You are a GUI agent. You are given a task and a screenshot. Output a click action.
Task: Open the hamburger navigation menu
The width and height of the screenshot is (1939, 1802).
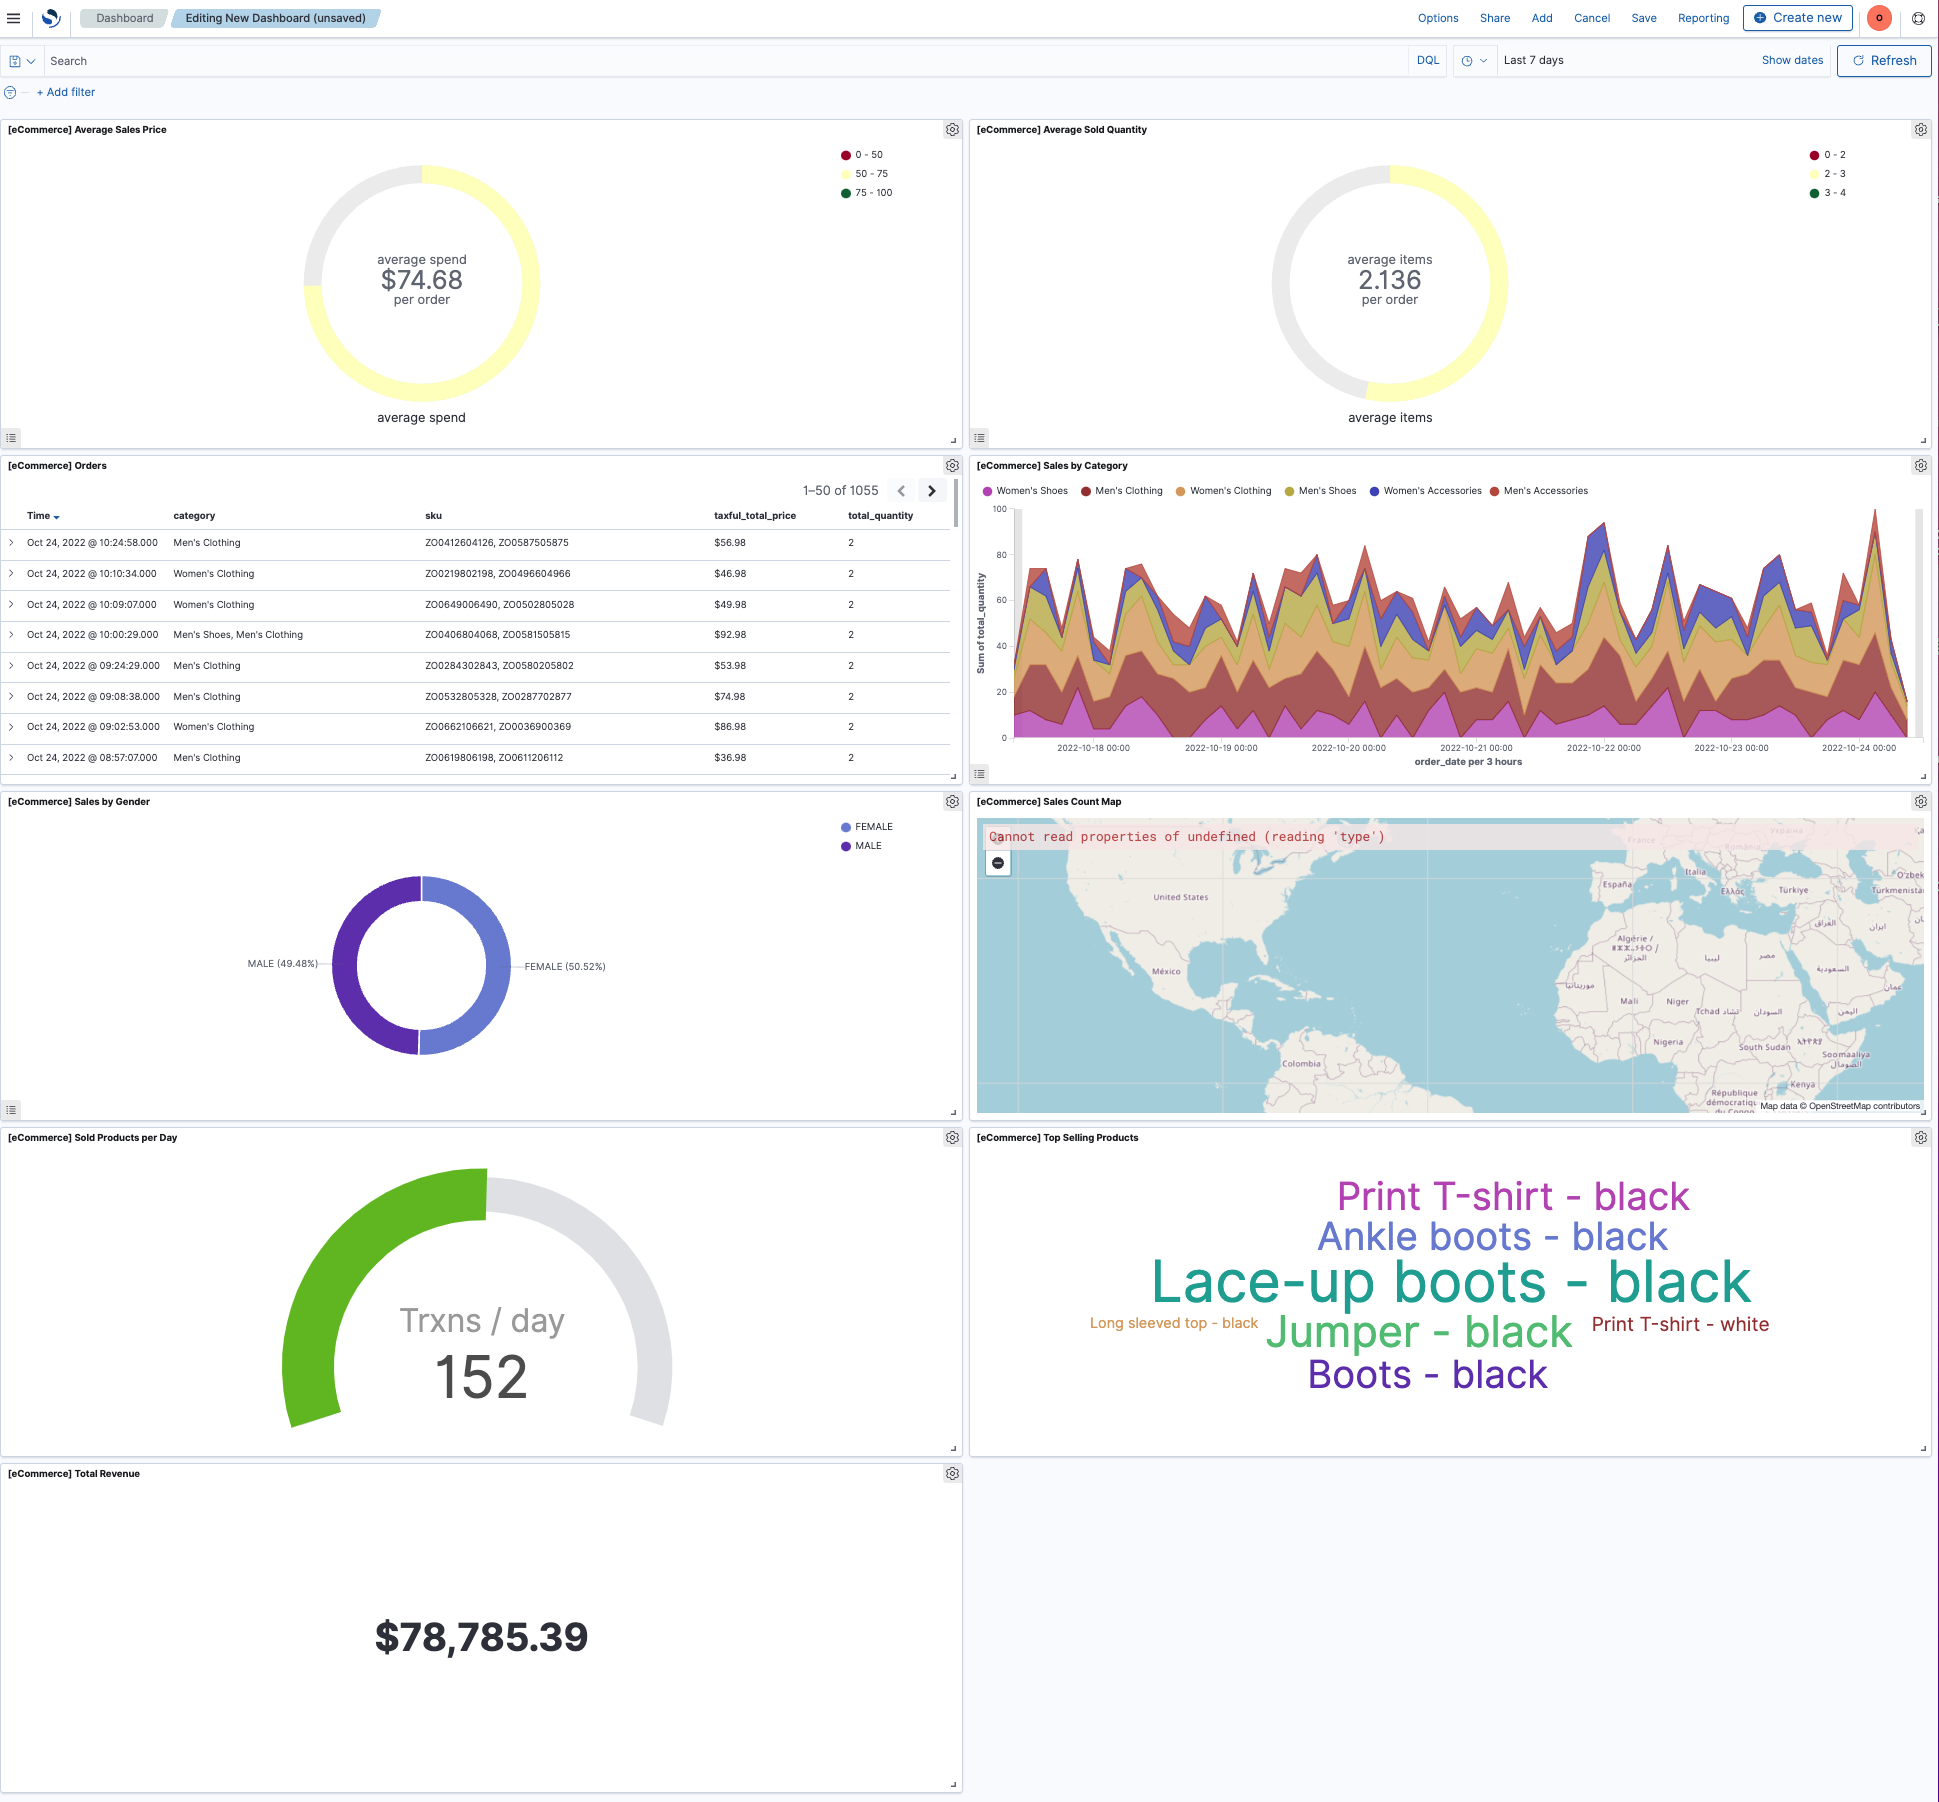click(14, 18)
